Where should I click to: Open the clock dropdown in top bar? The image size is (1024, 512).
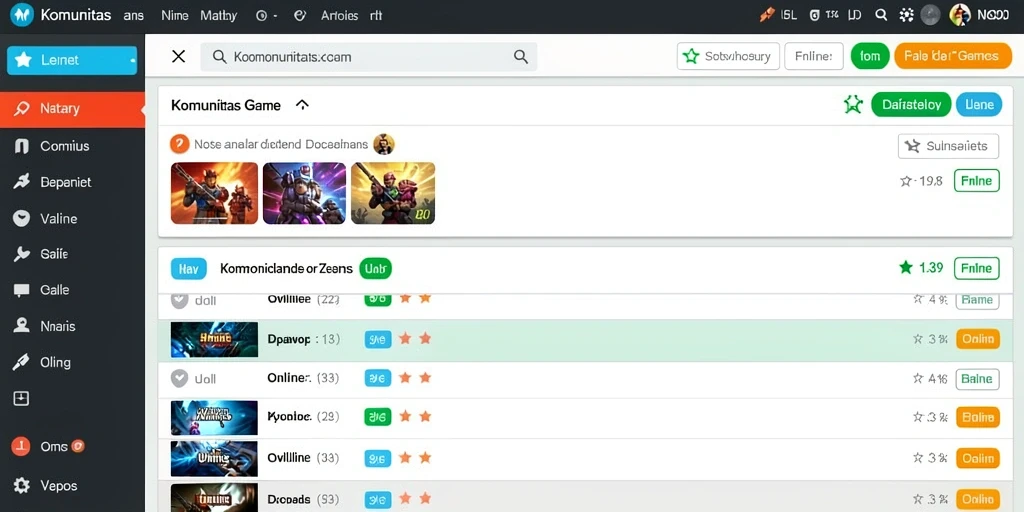tap(266, 16)
